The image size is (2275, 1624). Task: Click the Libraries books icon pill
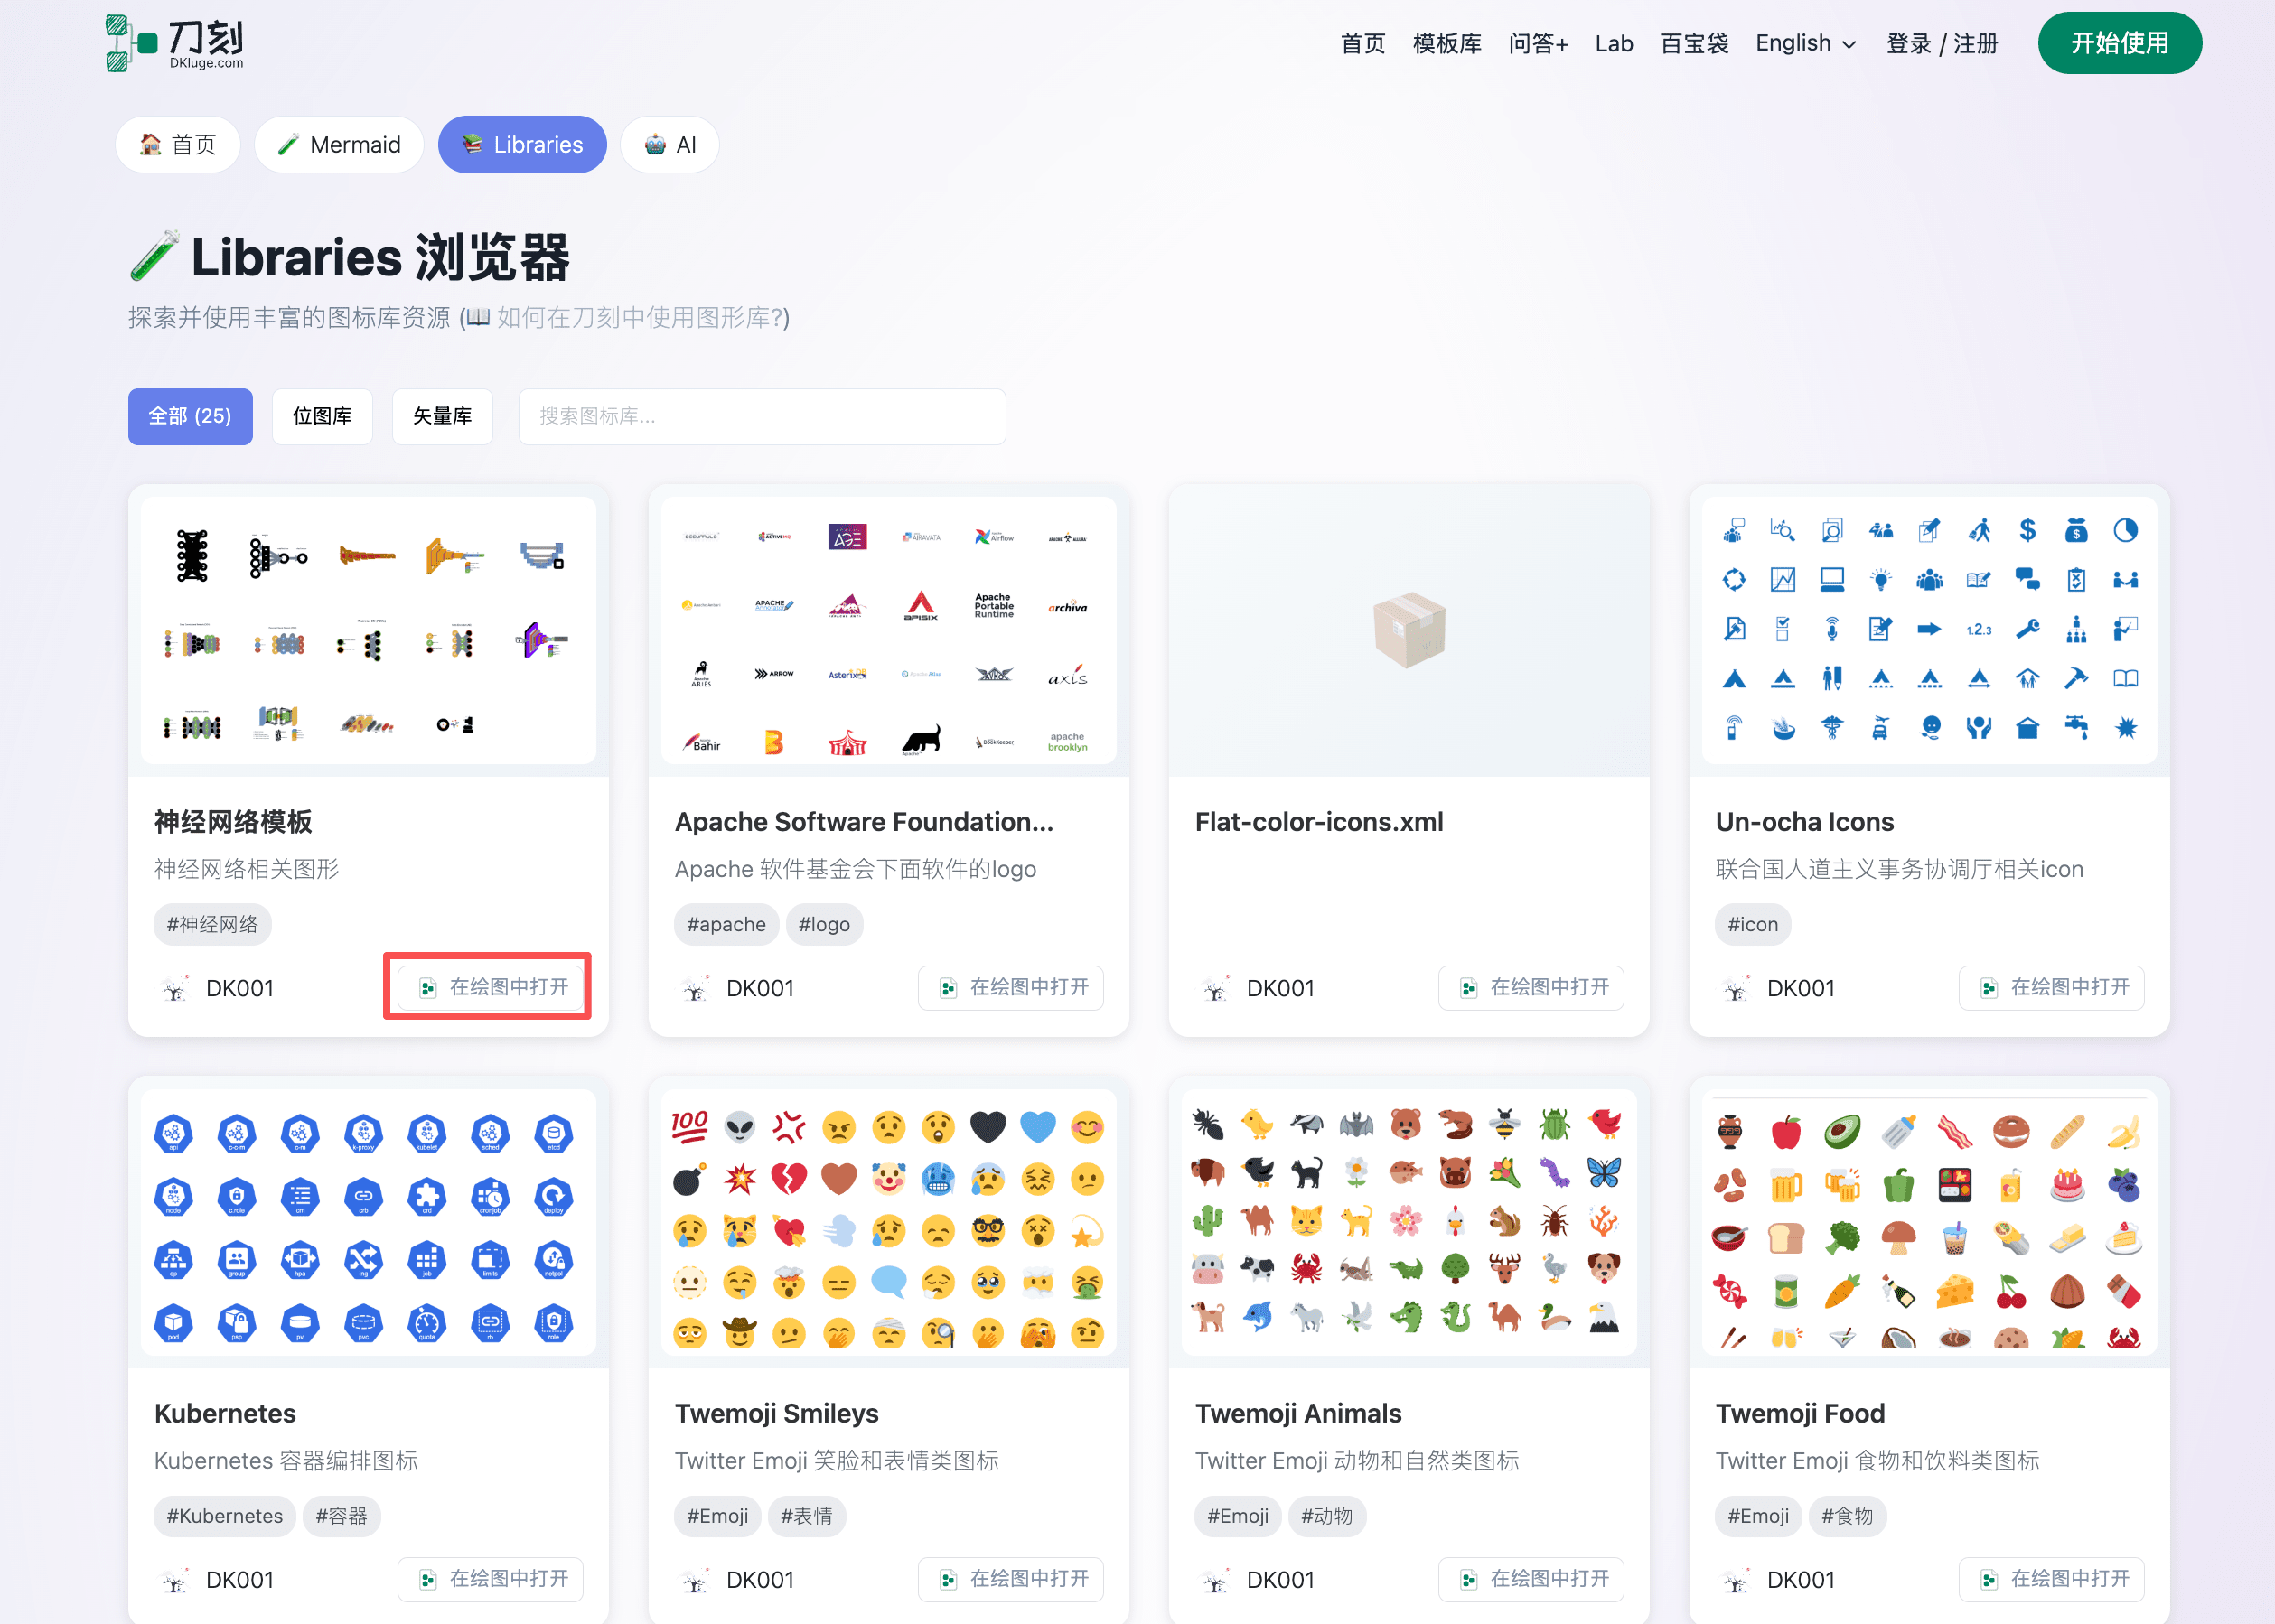(x=471, y=144)
